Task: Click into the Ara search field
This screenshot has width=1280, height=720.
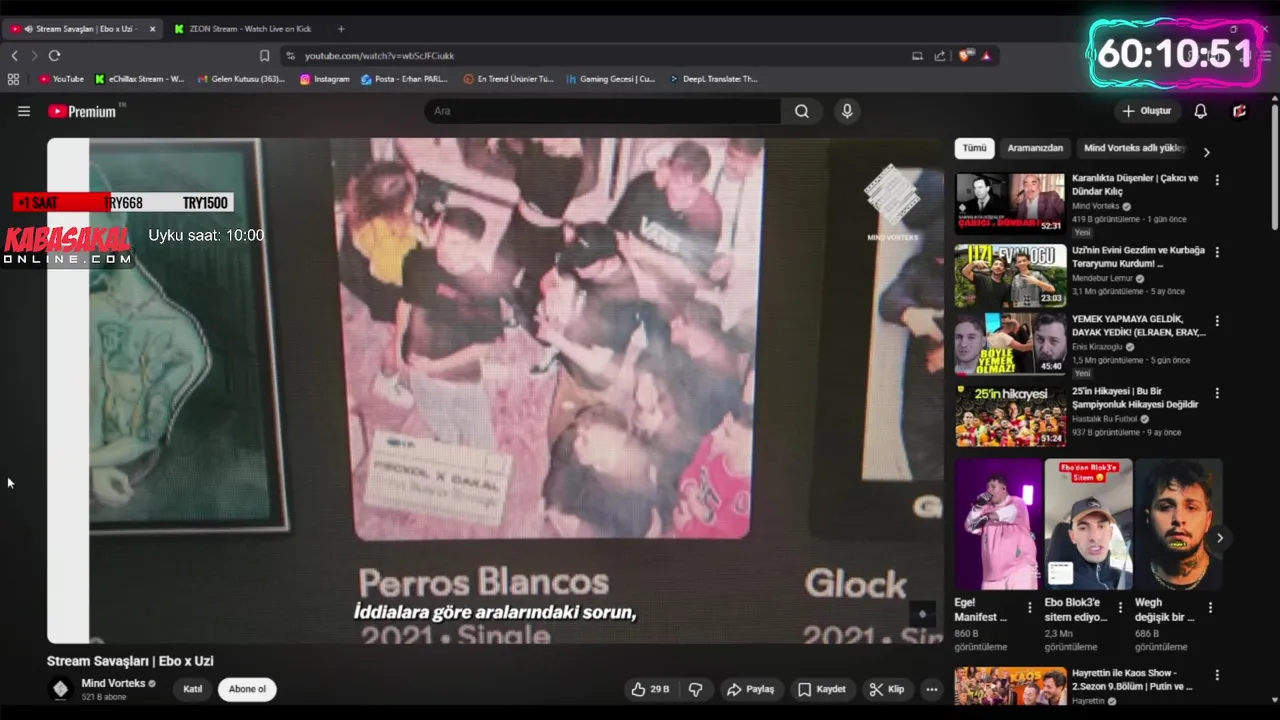Action: [x=603, y=111]
